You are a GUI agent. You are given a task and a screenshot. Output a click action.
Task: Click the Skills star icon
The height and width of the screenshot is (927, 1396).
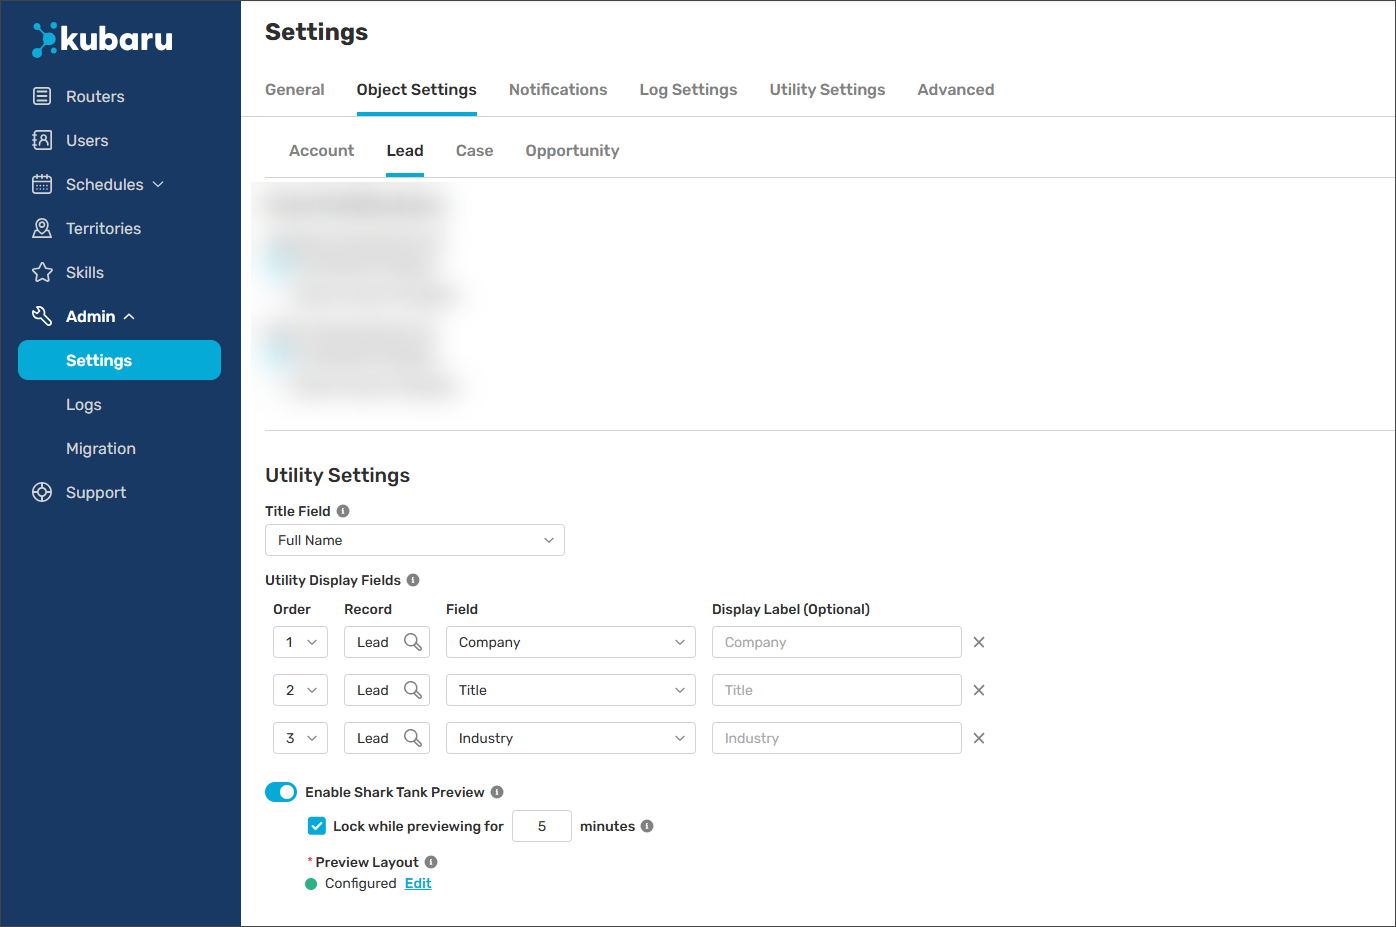tap(42, 272)
